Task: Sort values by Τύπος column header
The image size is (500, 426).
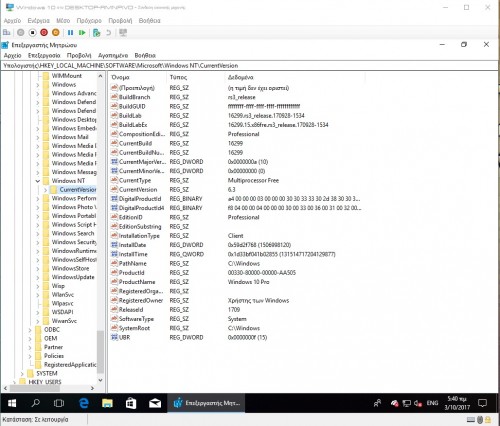Action: [x=195, y=77]
